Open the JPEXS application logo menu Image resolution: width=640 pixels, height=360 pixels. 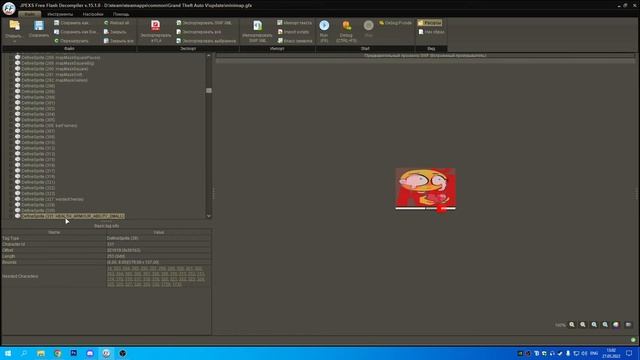[x=9, y=8]
